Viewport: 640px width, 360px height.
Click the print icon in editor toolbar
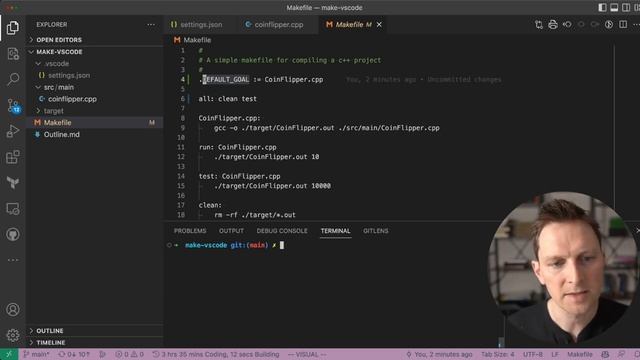pos(553,24)
